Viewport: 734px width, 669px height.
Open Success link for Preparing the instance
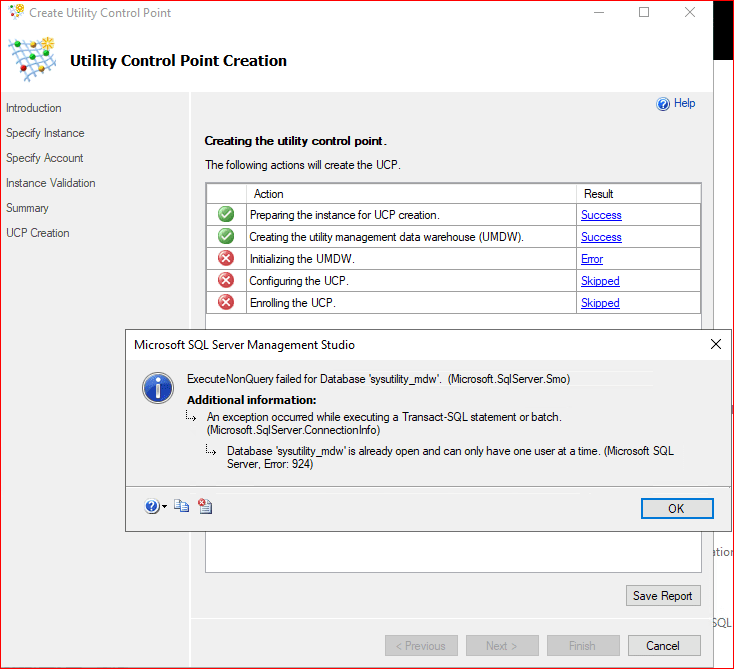click(x=601, y=215)
